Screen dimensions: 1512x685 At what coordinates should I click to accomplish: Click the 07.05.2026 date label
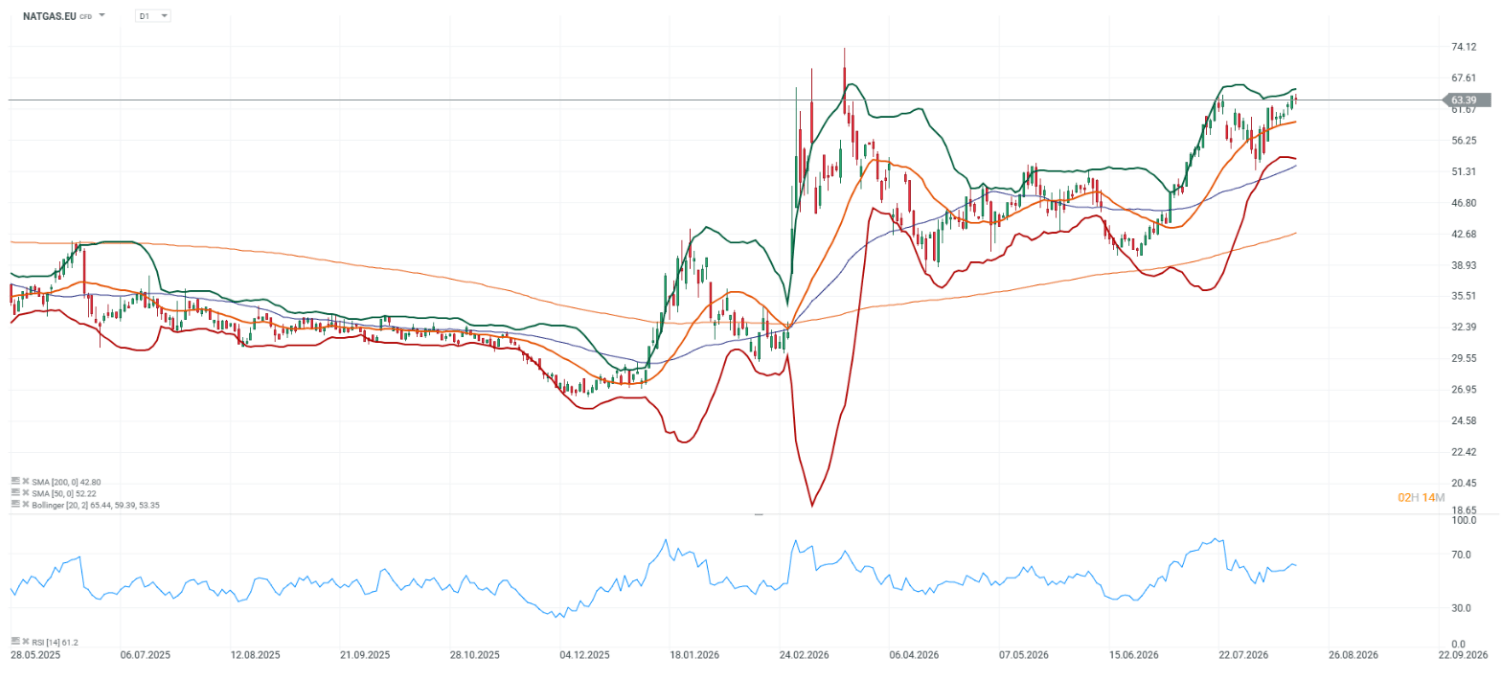click(1023, 655)
